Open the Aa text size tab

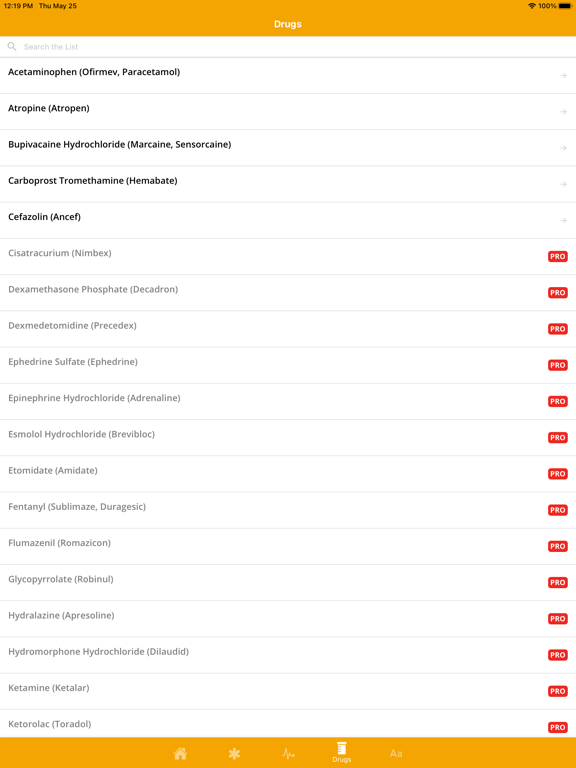click(396, 753)
